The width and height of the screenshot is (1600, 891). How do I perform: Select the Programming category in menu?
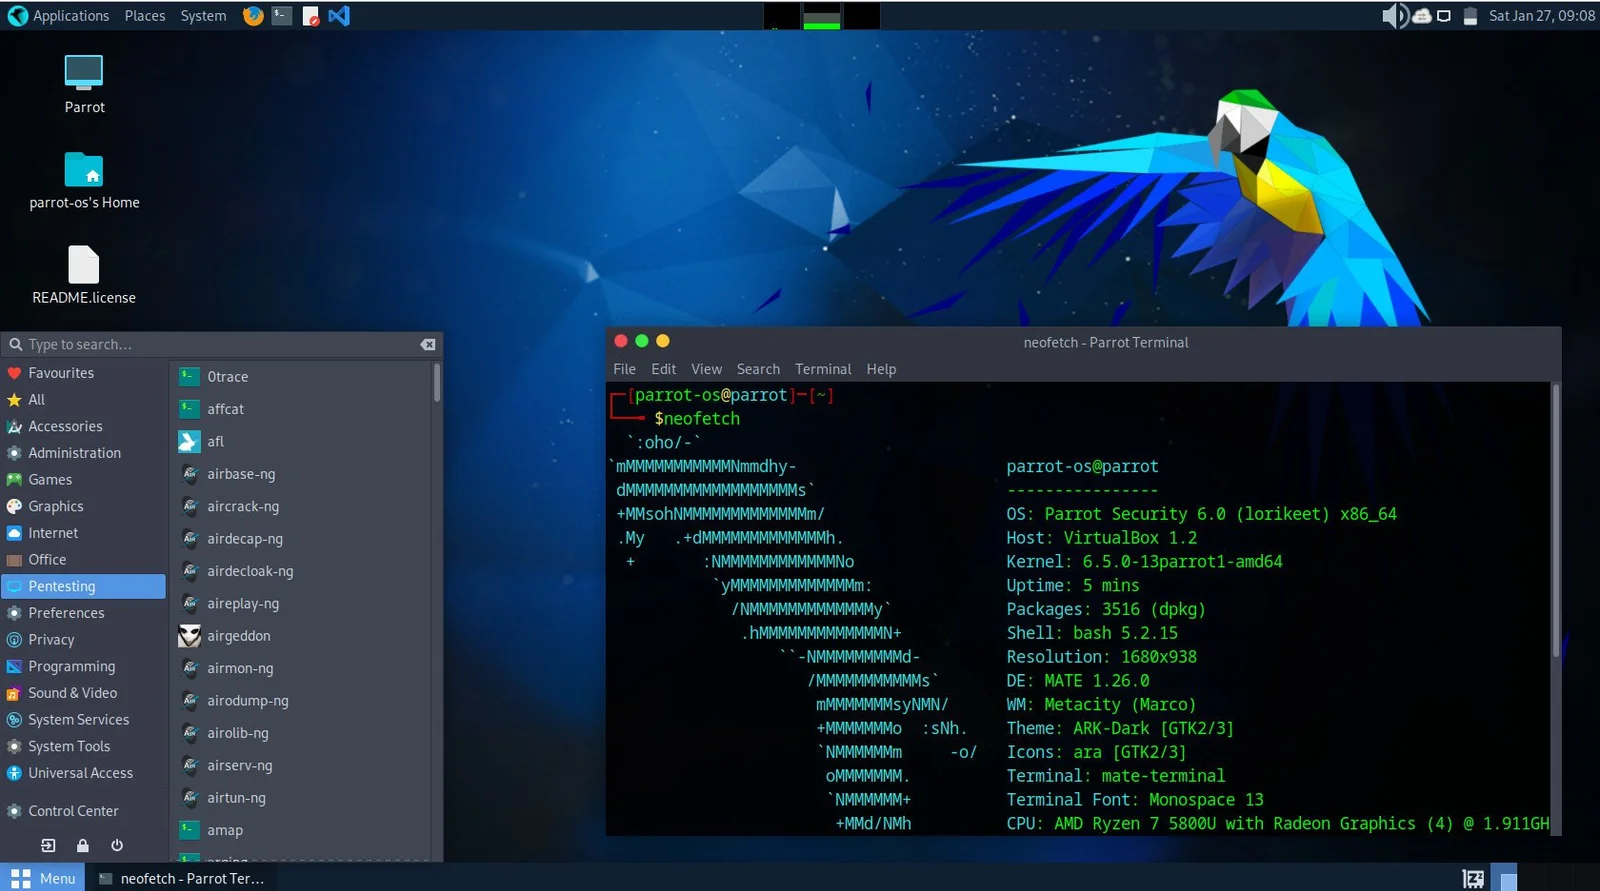pos(71,666)
